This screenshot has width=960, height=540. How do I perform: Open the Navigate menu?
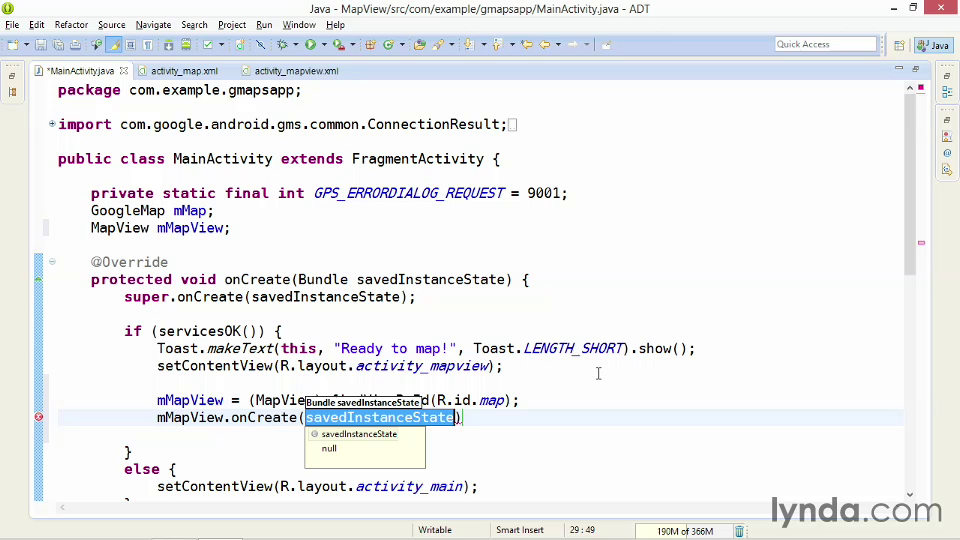tap(153, 25)
